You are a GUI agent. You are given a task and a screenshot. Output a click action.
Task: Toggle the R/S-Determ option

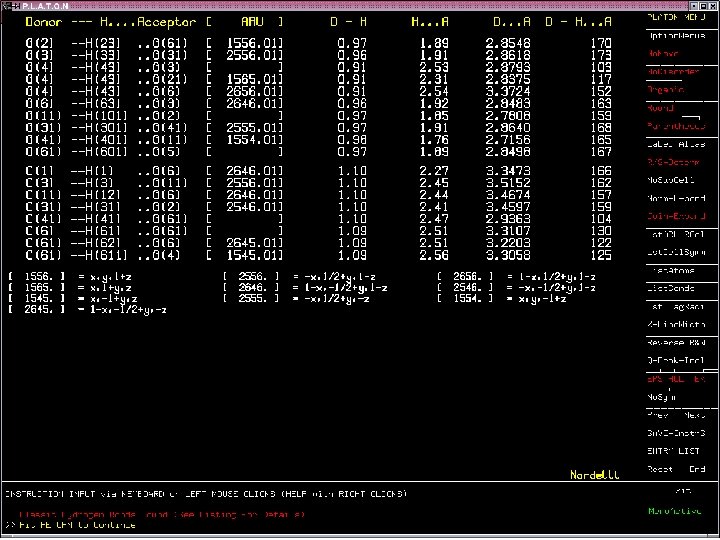(674, 162)
